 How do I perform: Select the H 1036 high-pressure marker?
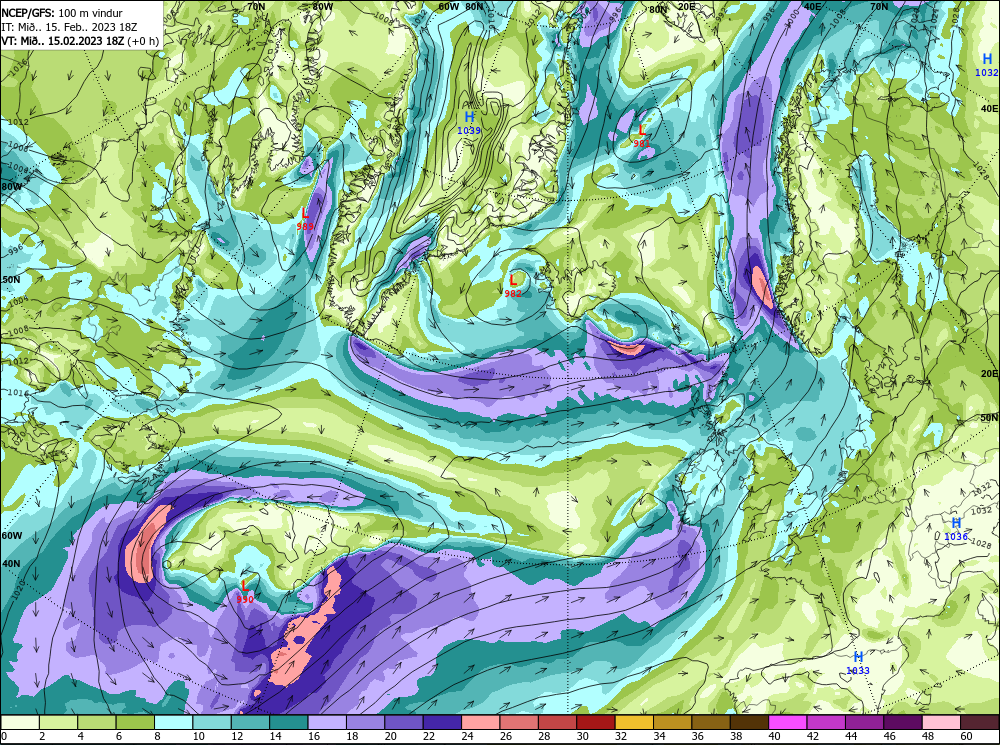click(x=956, y=529)
